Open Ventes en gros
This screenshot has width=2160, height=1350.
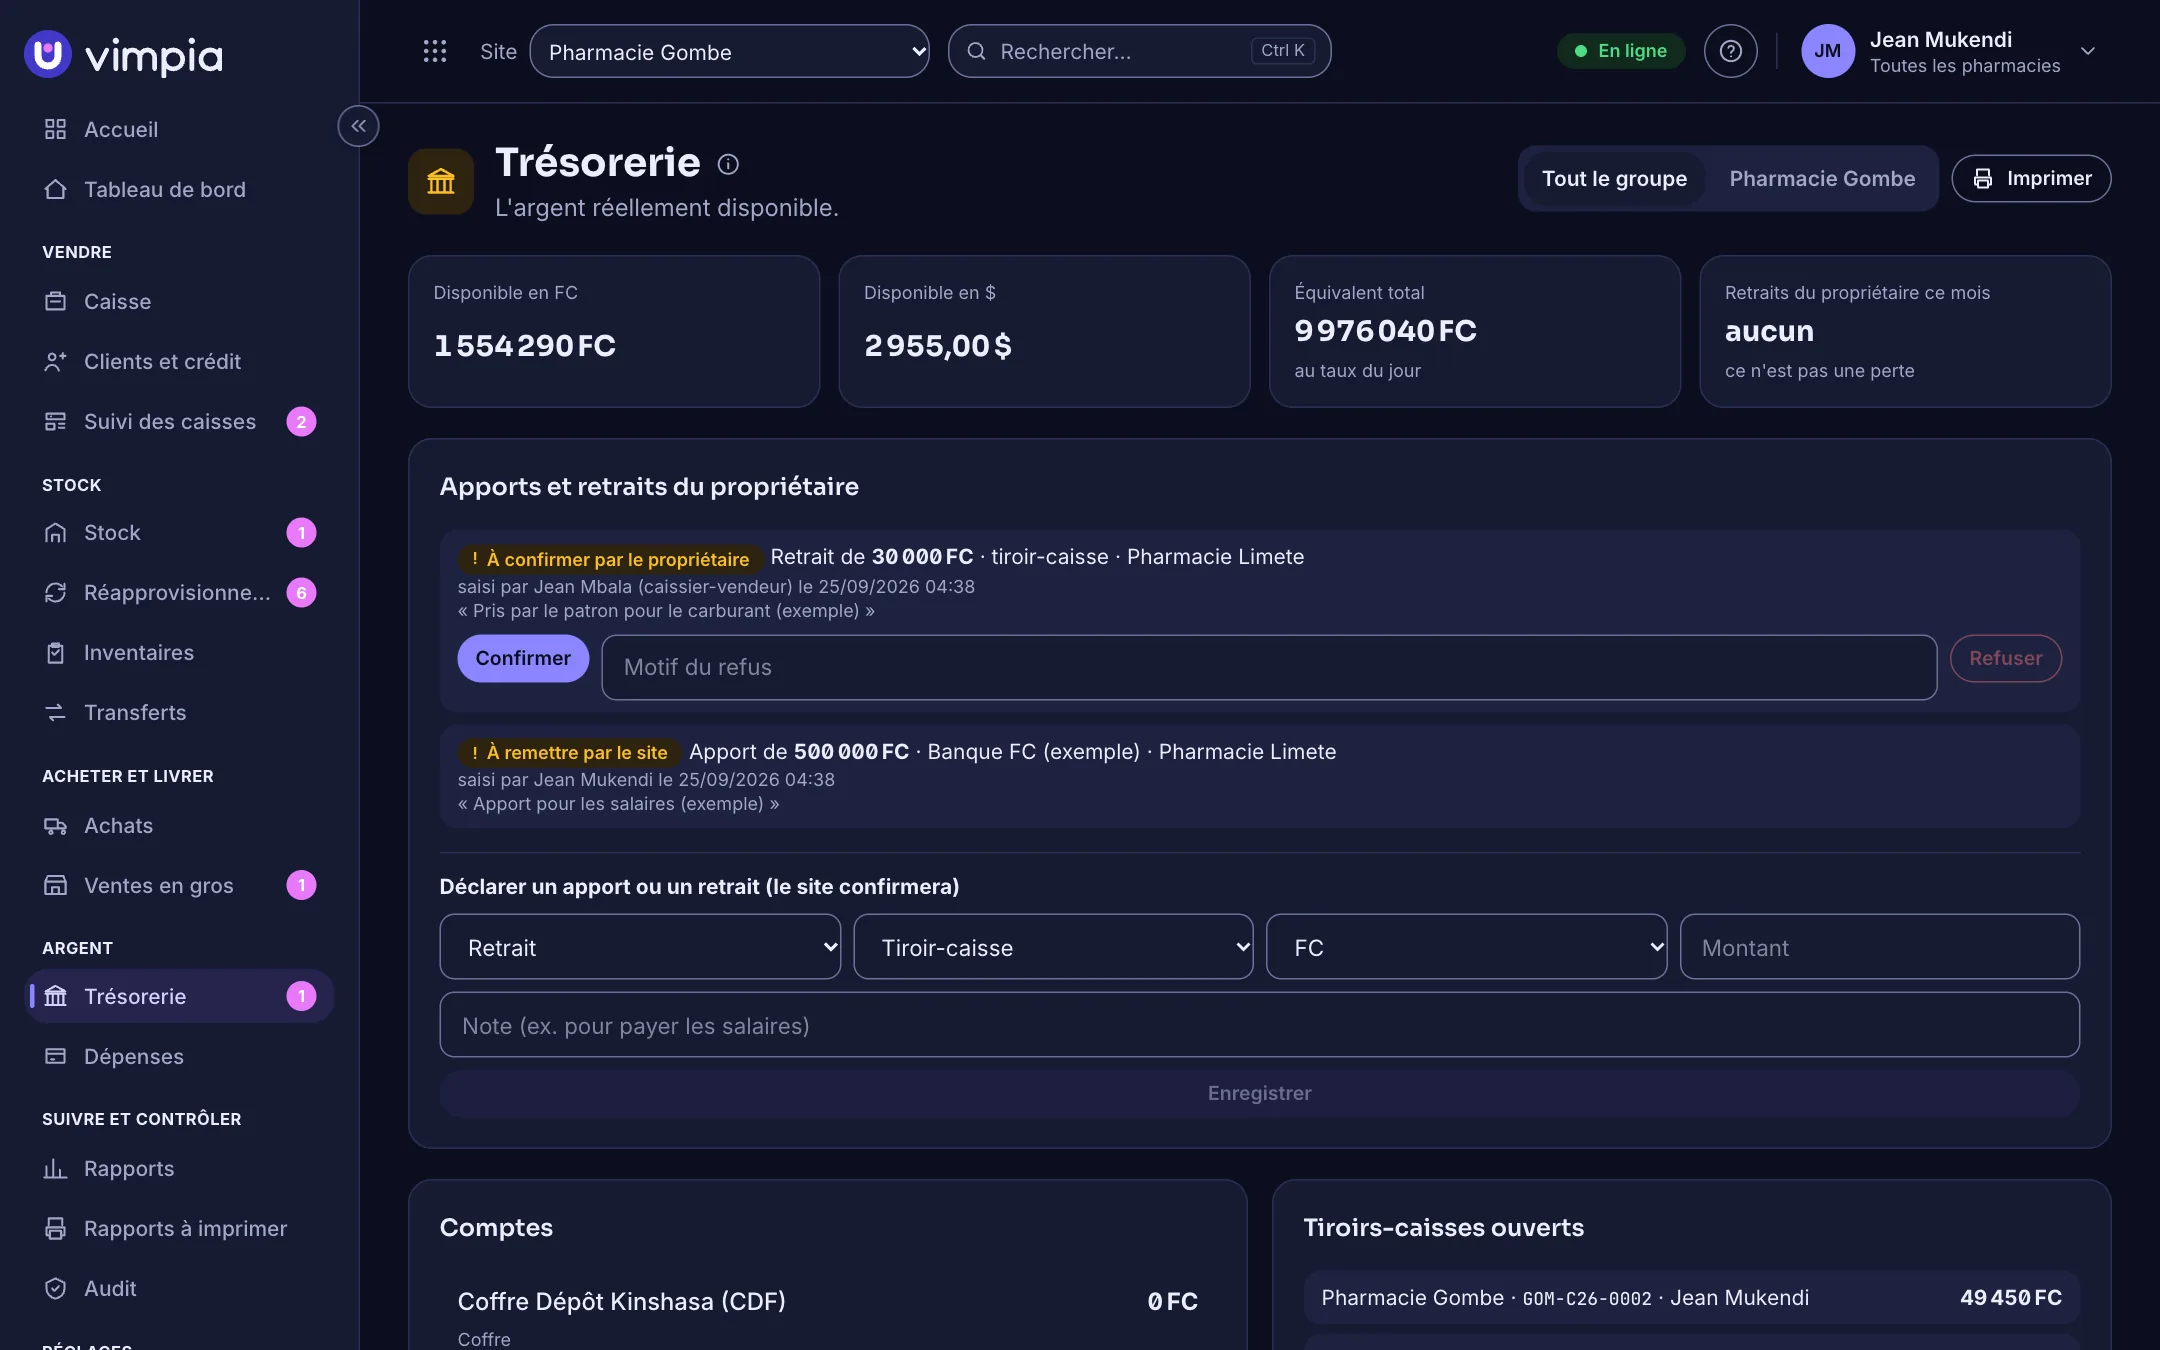click(x=178, y=885)
